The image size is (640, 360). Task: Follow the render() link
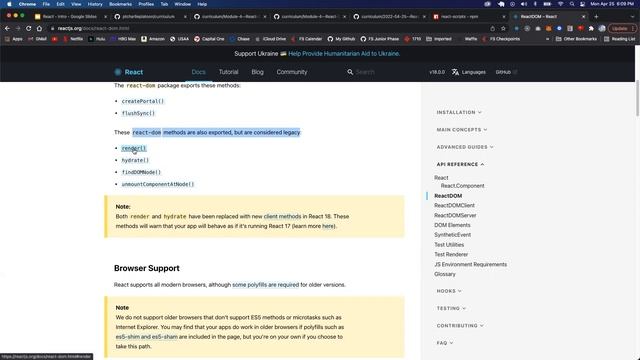point(134,149)
